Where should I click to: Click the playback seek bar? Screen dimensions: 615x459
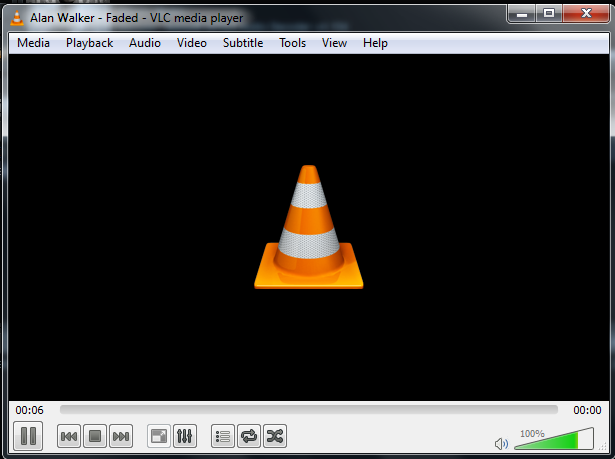[309, 410]
